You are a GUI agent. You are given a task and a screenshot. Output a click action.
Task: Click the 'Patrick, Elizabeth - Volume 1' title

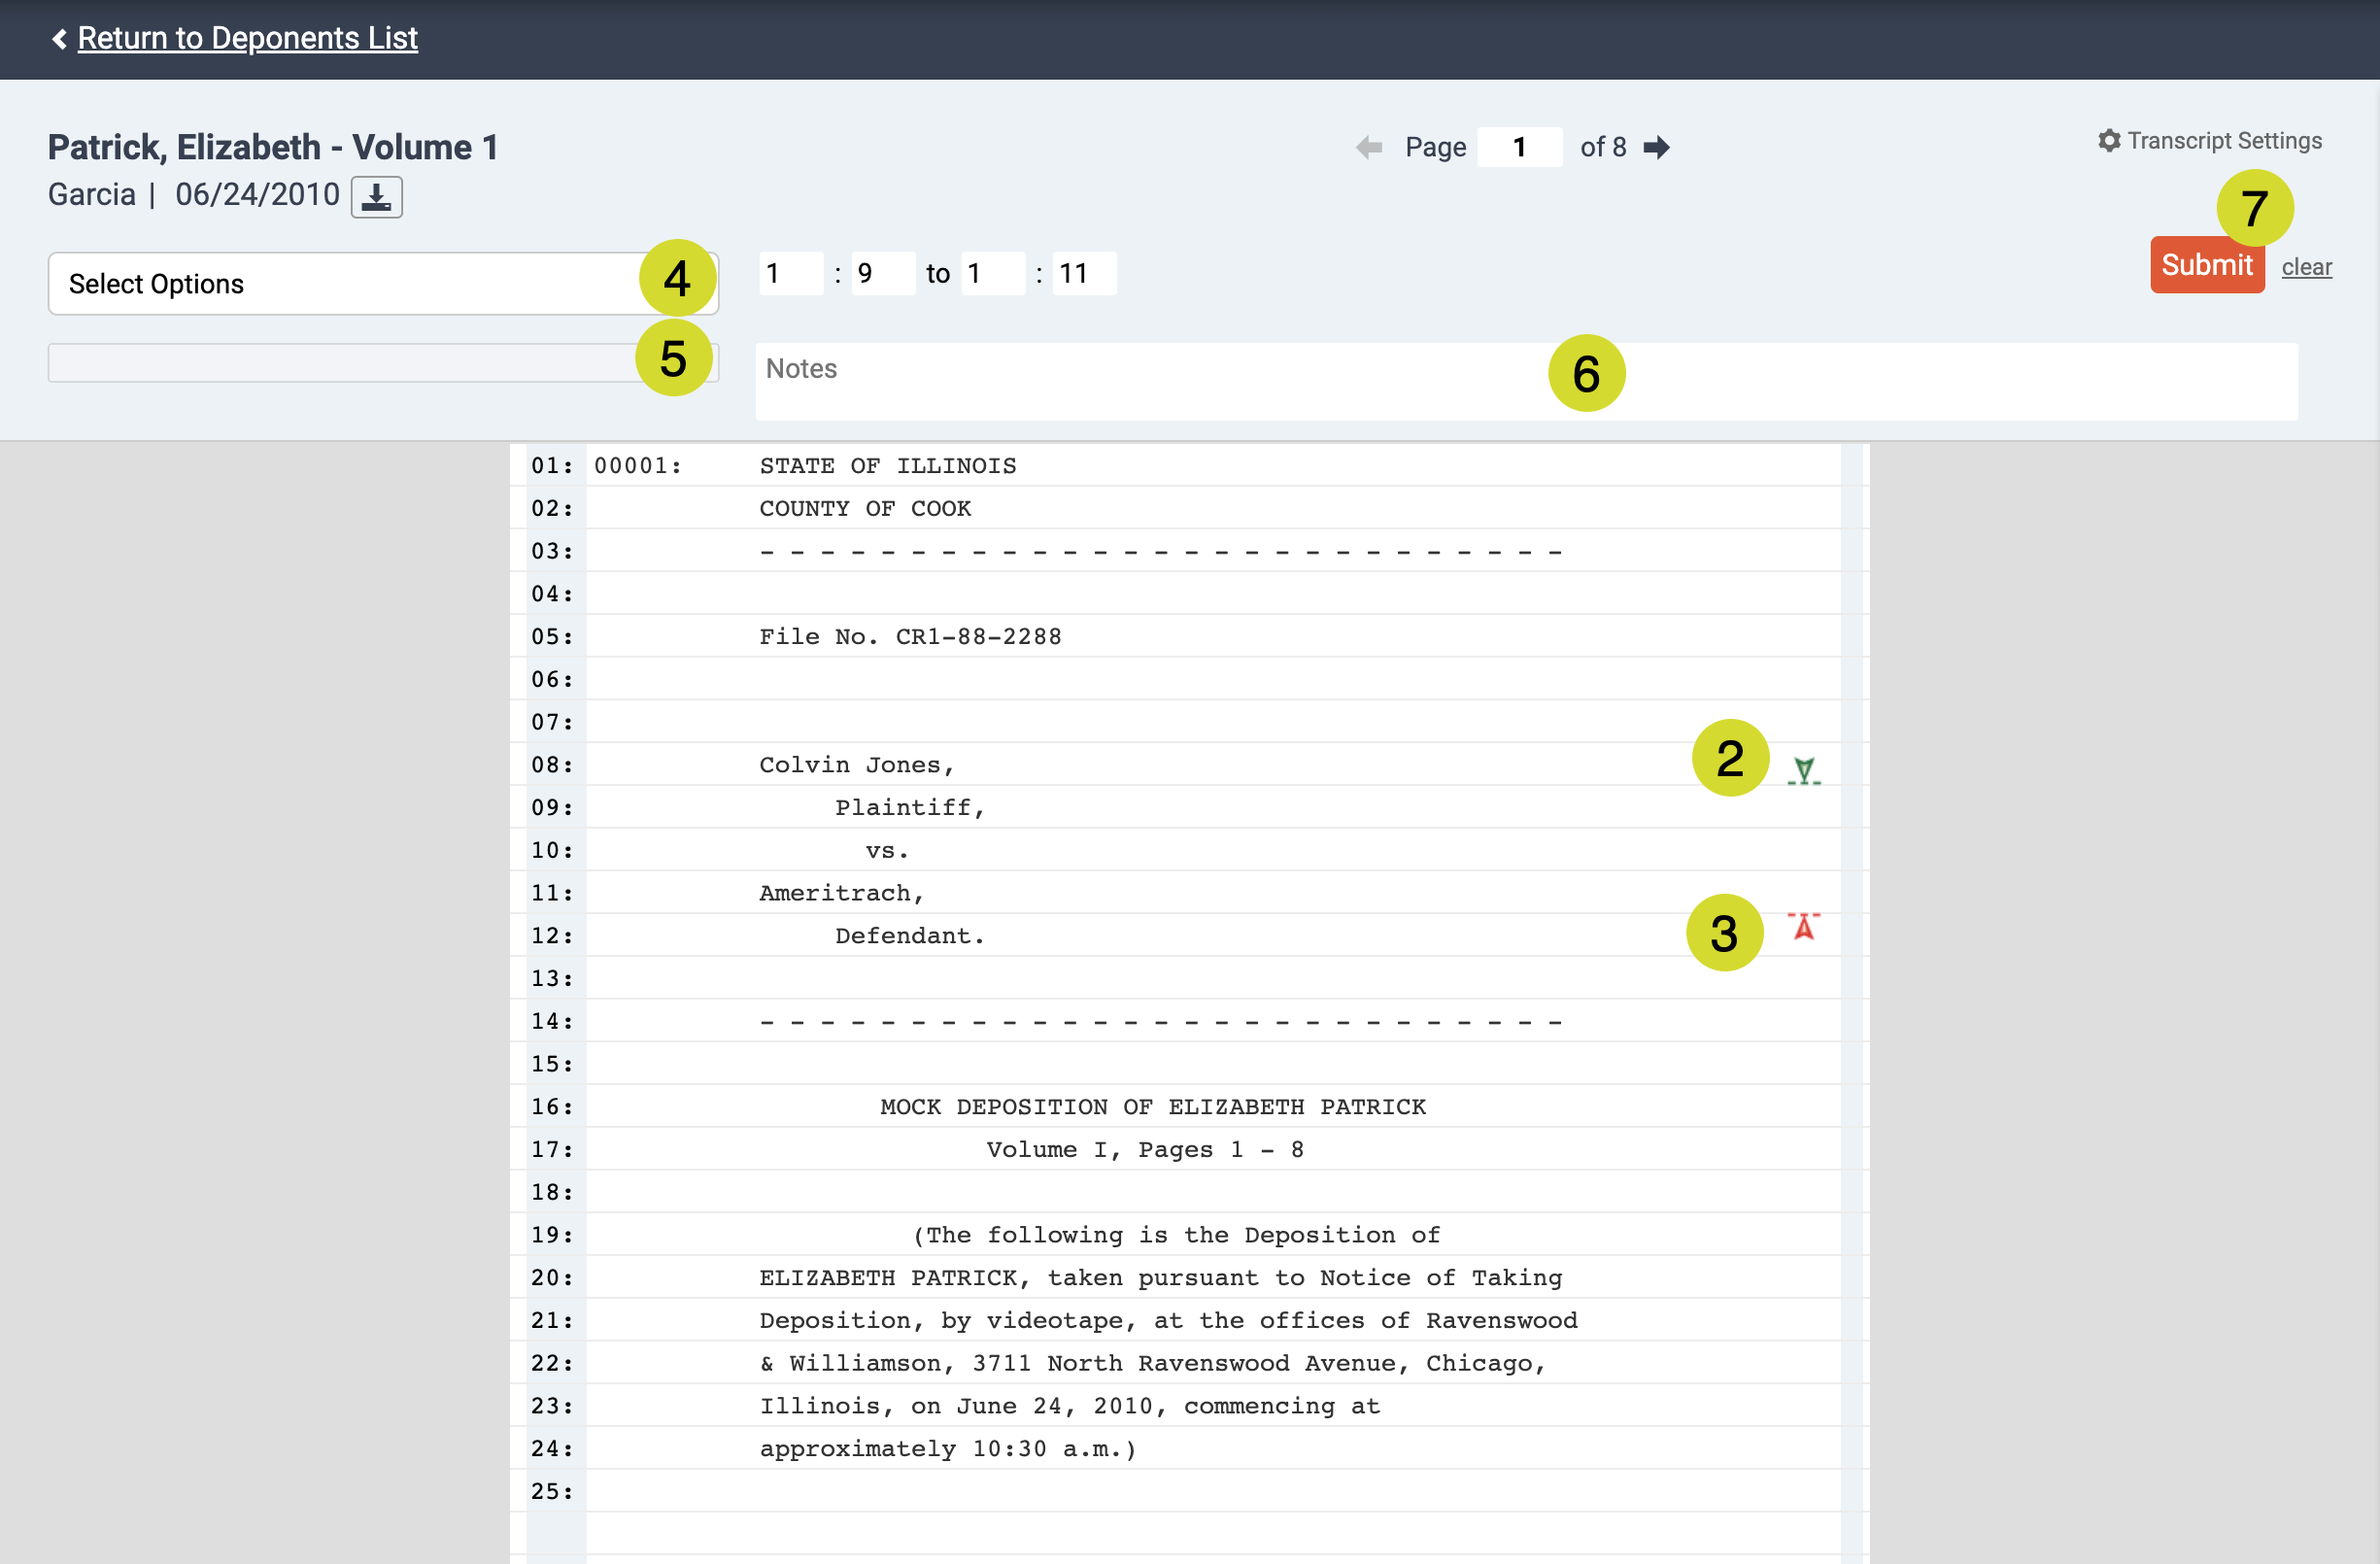pos(273,147)
